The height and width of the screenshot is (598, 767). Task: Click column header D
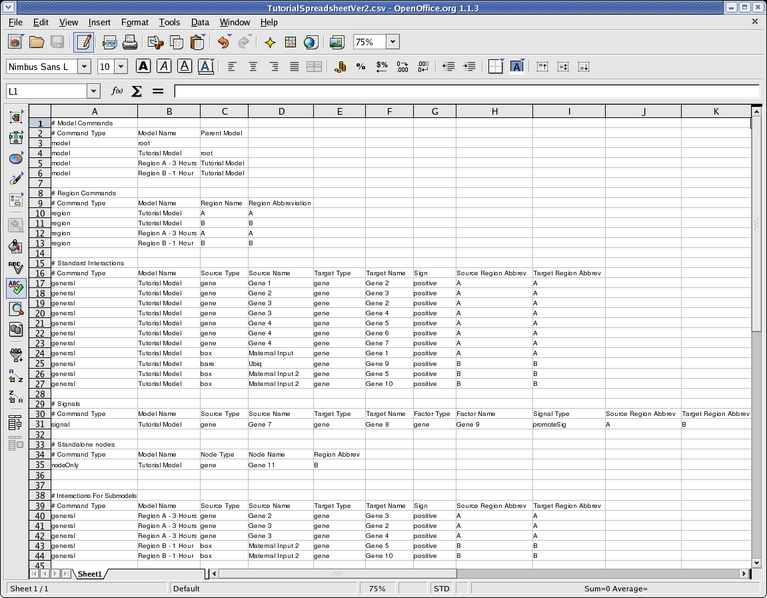pos(280,111)
